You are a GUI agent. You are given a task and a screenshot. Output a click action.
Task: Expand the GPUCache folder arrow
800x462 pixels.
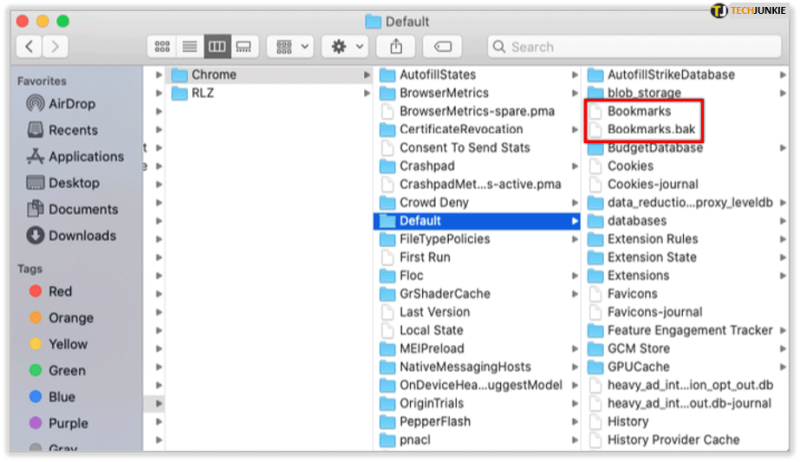[783, 367]
